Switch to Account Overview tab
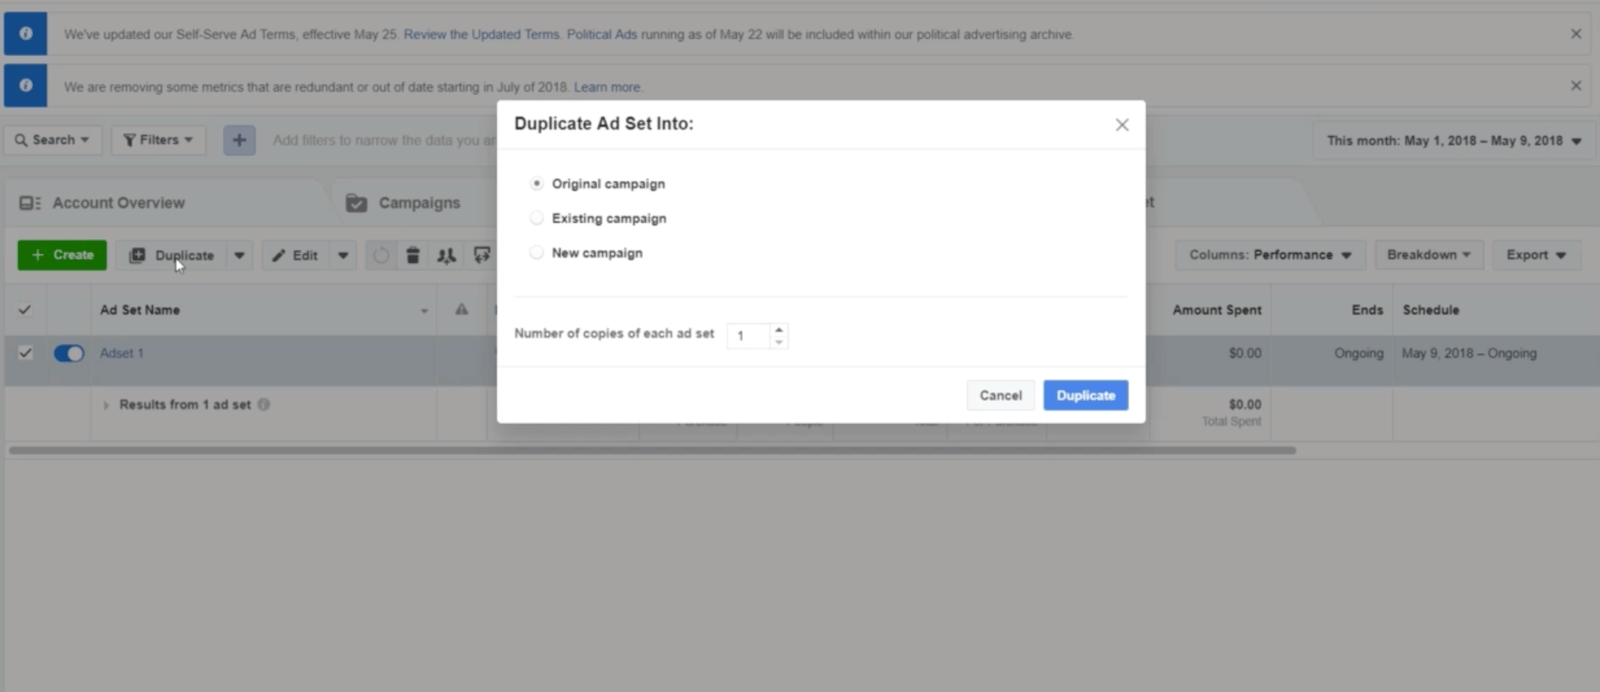 pyautogui.click(x=118, y=203)
